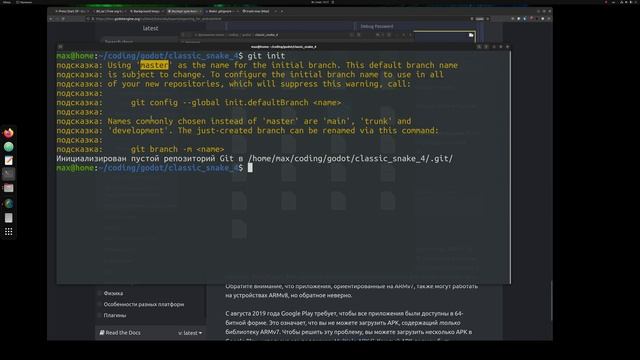
Task: Focus the terminal from the dock
Action: pos(9,174)
